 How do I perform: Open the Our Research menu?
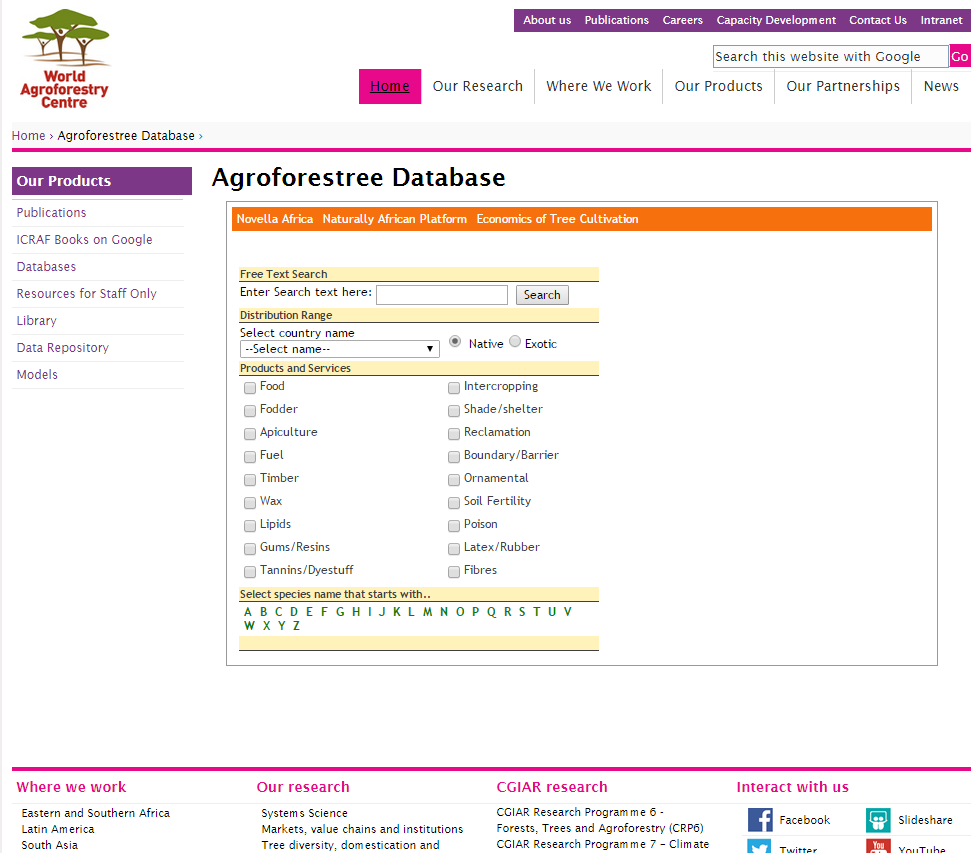(x=477, y=86)
